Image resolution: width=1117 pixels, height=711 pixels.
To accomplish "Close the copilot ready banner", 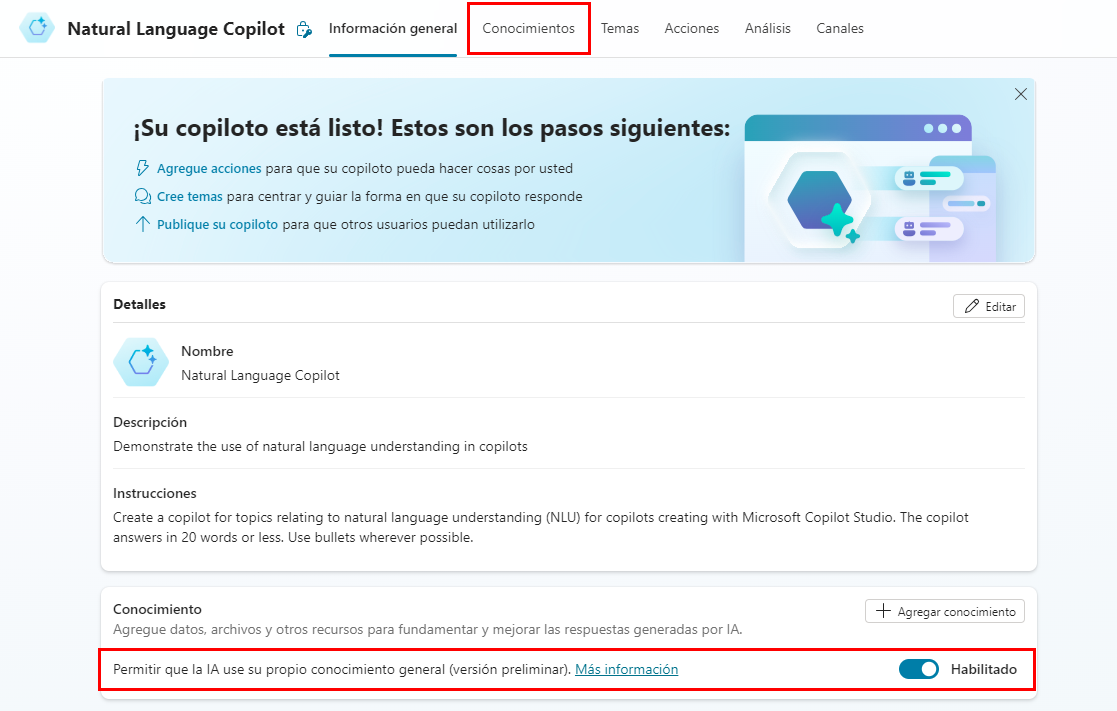I will coord(1020,94).
